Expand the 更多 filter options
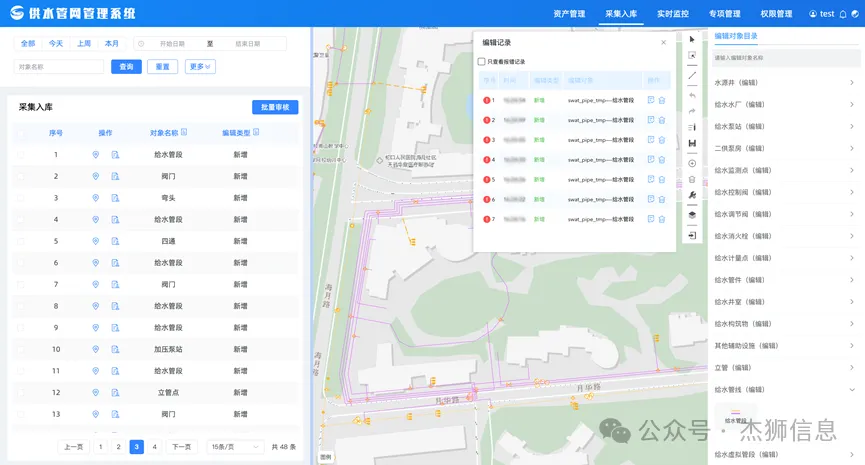This screenshot has height=465, width=865. click(200, 67)
